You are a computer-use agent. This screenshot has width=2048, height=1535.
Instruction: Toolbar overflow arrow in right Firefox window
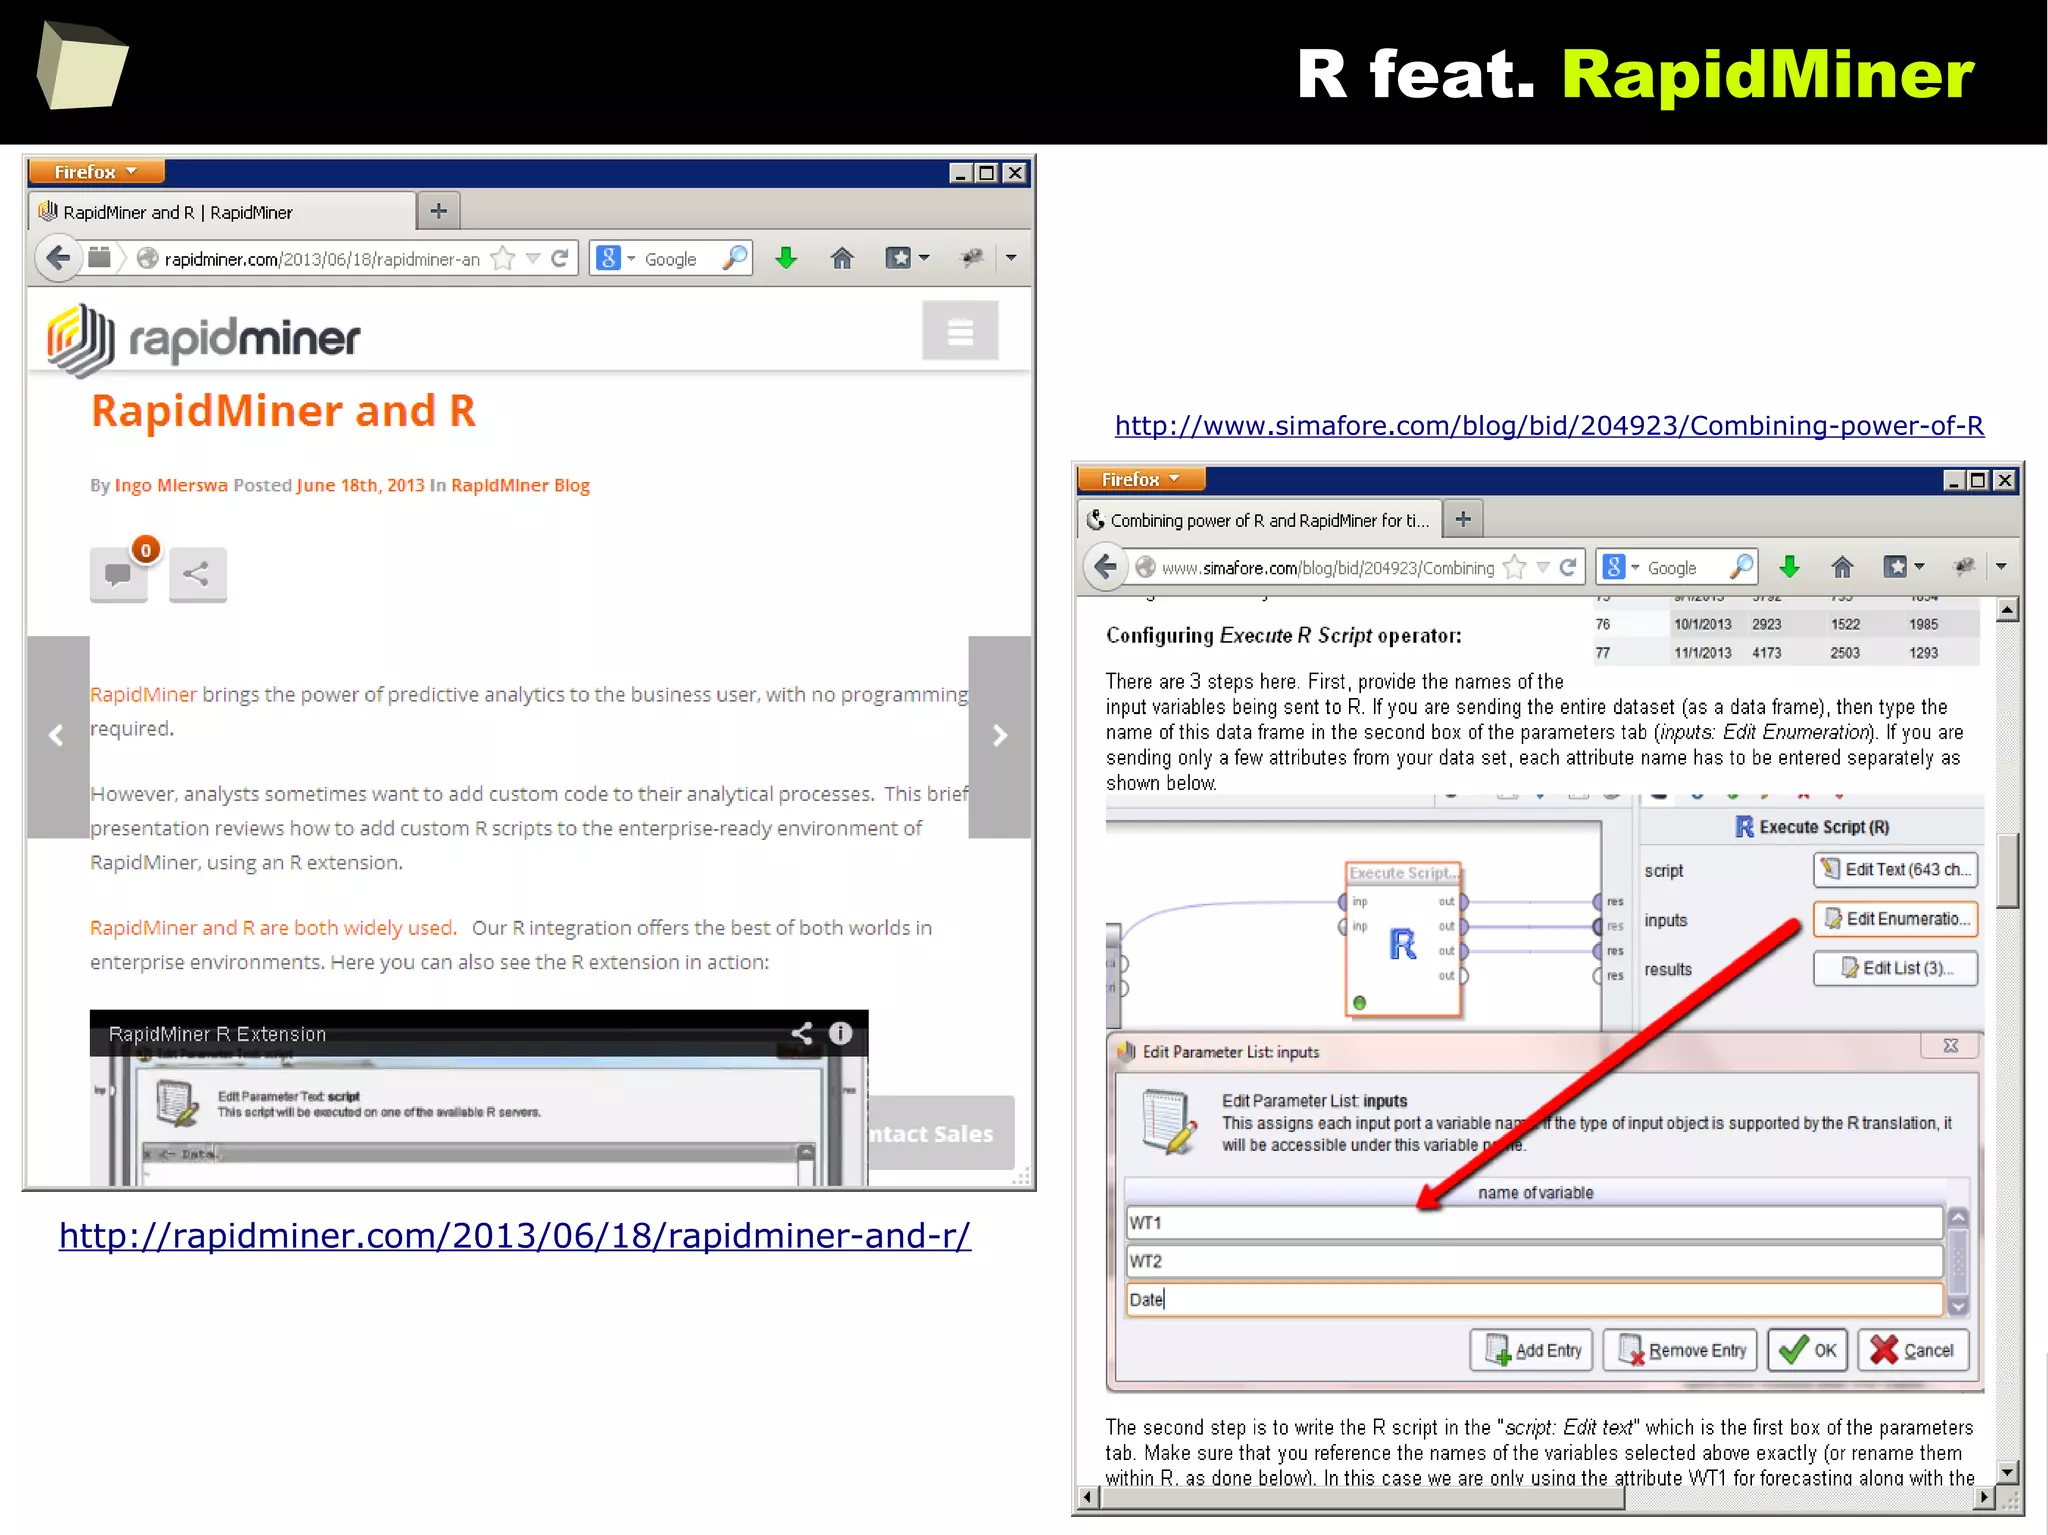pos(2001,567)
